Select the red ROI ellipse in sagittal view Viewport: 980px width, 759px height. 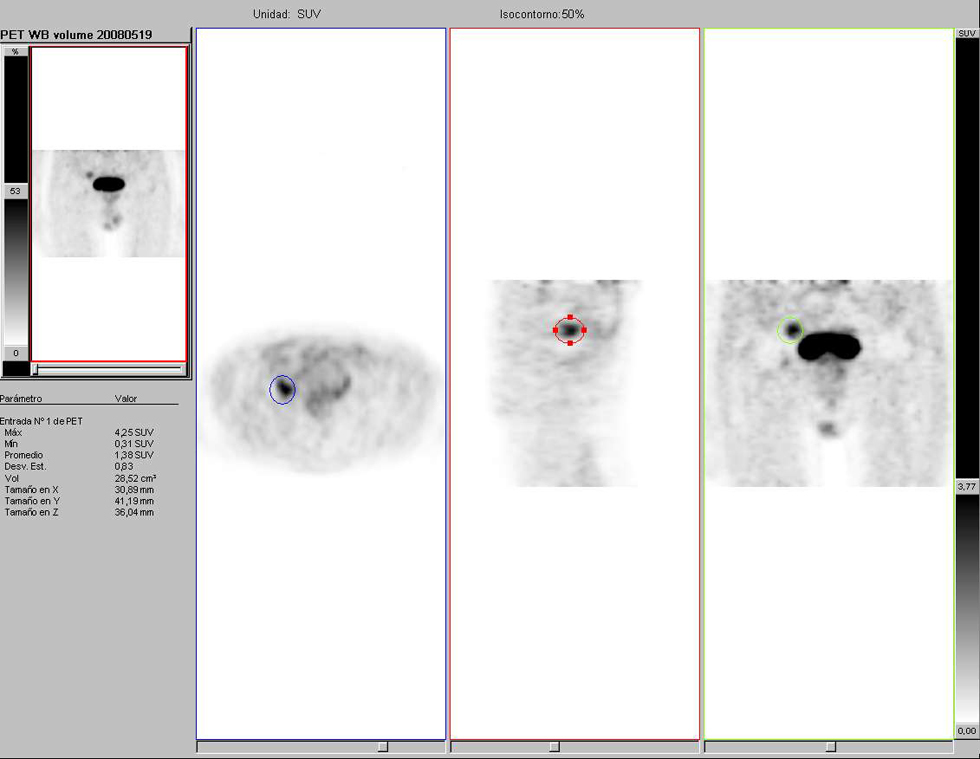[569, 329]
